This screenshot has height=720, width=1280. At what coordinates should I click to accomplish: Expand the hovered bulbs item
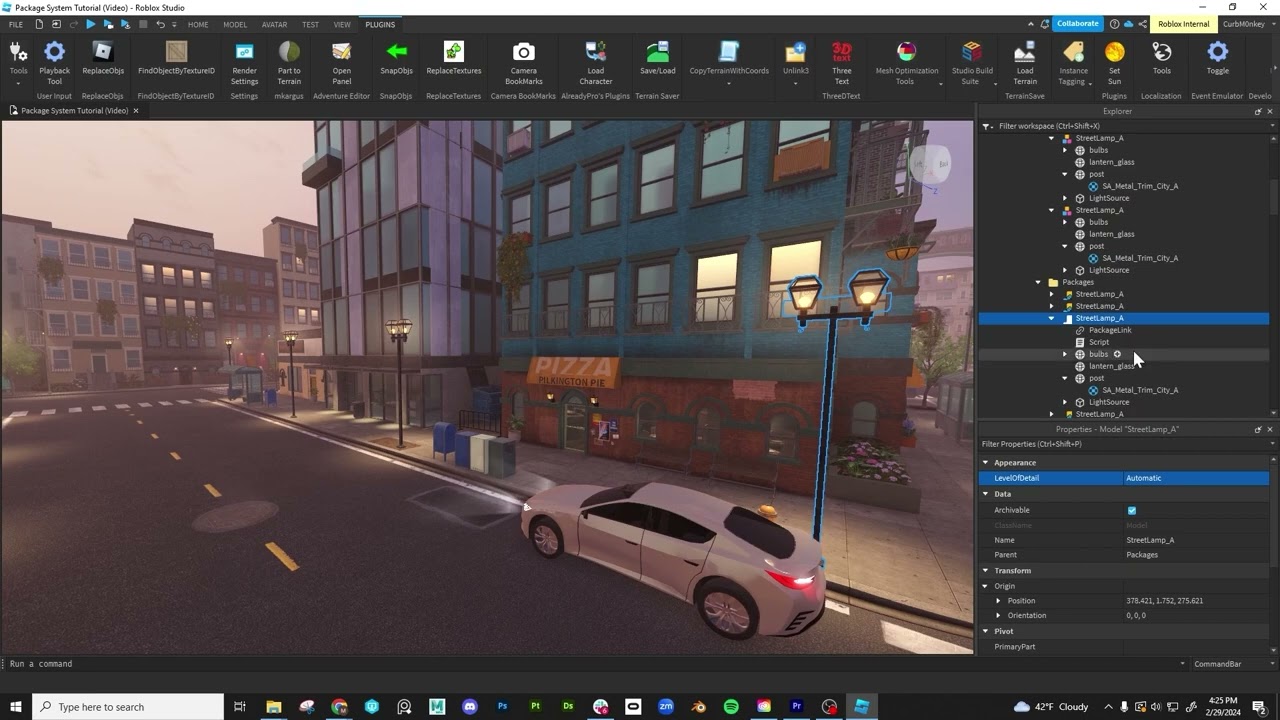[1065, 354]
